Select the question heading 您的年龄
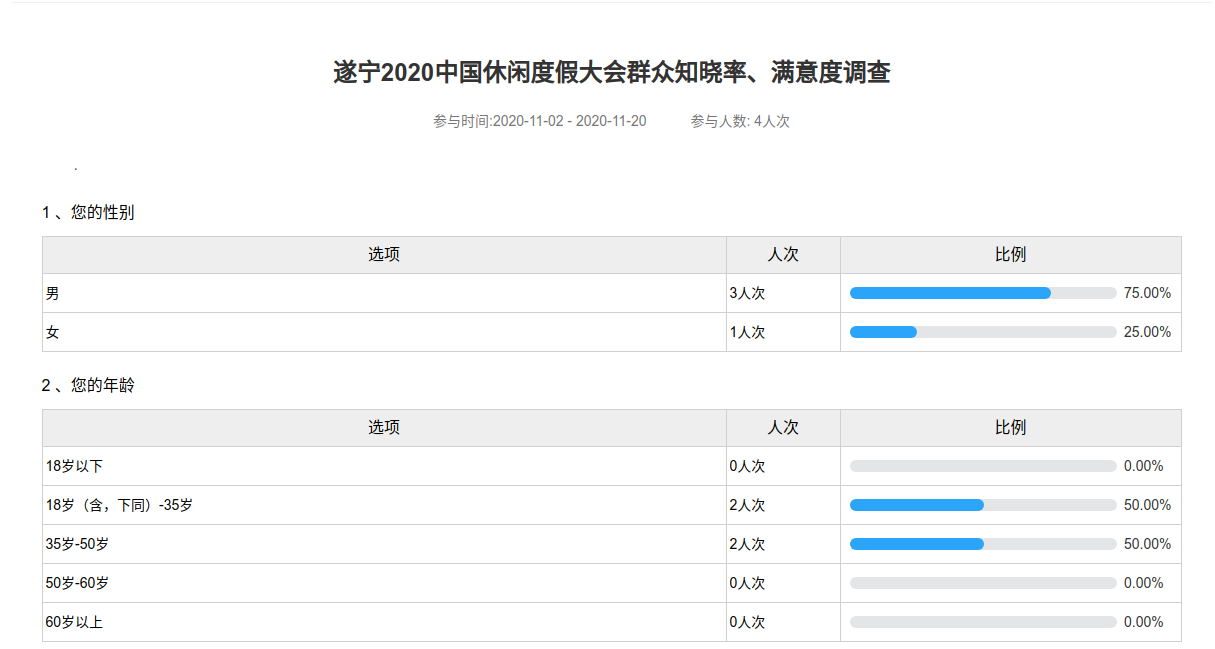Screen dimensions: 1215x649 click(88, 386)
